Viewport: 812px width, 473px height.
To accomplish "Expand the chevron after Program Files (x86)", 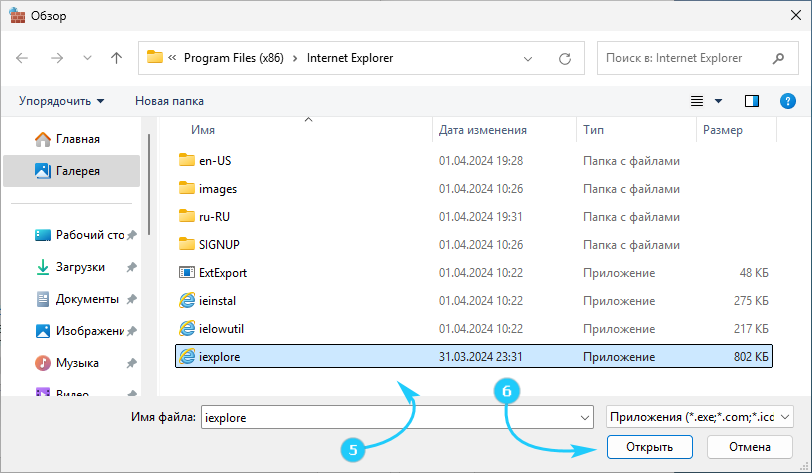I will 295,59.
